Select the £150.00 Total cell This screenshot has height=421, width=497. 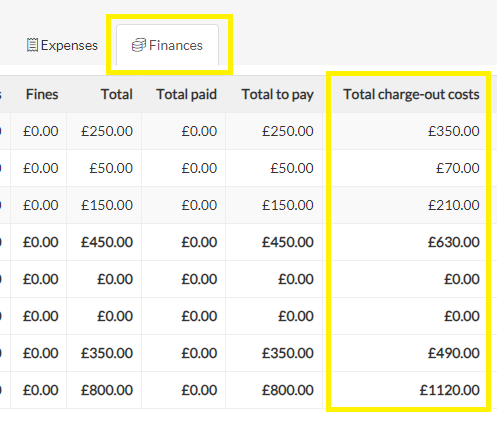click(107, 205)
